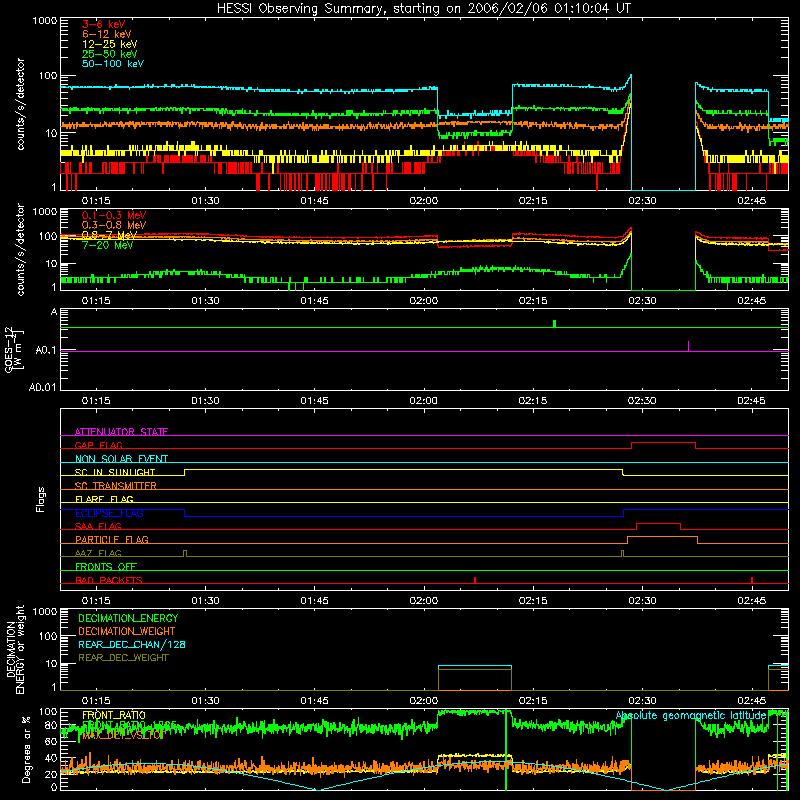Click the green GOES spike near 02:18
800x800 pixels.
click(x=555, y=323)
